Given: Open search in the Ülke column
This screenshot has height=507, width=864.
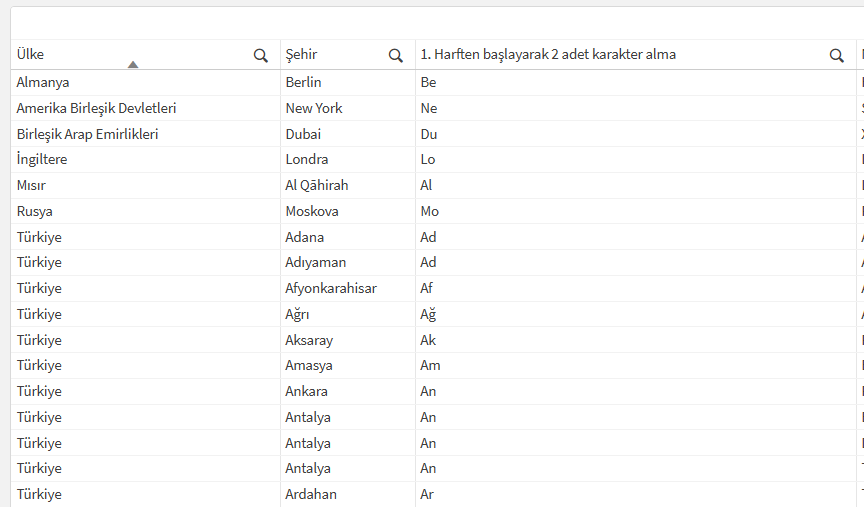Looking at the screenshot, I should tap(261, 55).
